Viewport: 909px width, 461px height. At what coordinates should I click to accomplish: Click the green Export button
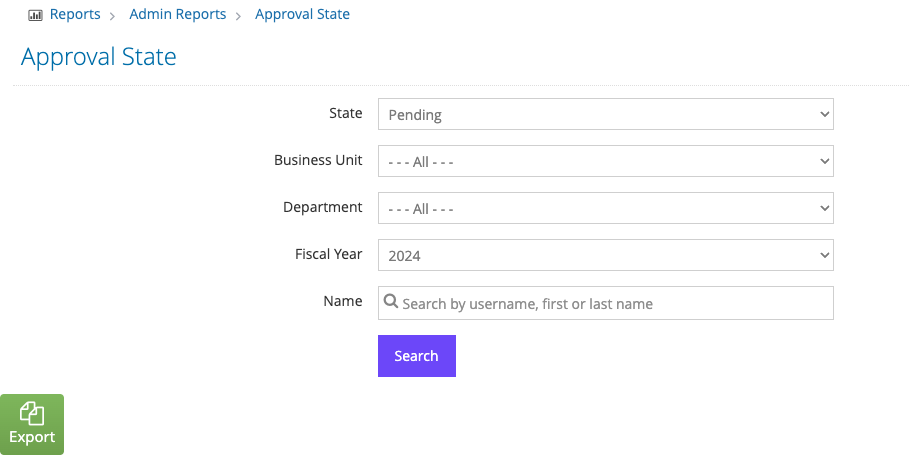coord(32,424)
